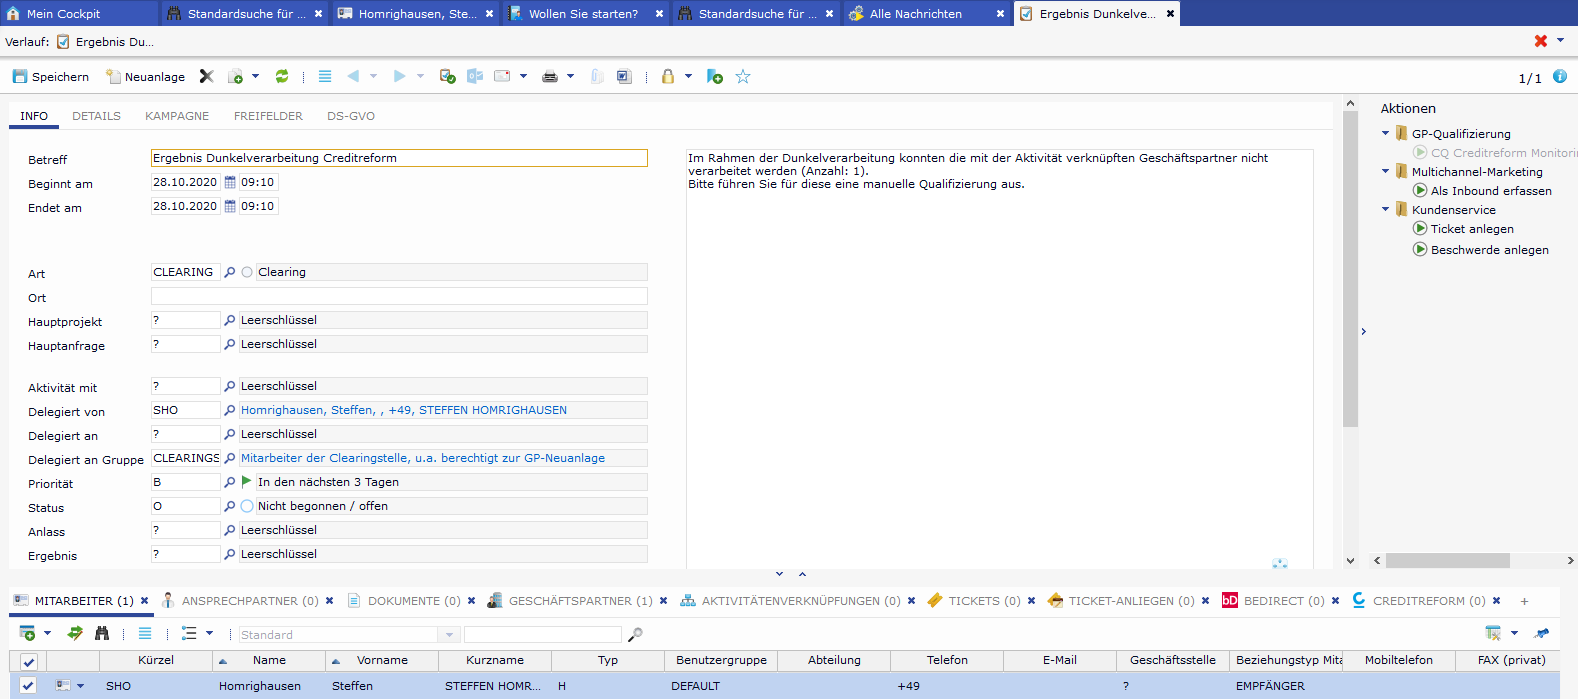Open the Standard filter dropdown

point(449,635)
